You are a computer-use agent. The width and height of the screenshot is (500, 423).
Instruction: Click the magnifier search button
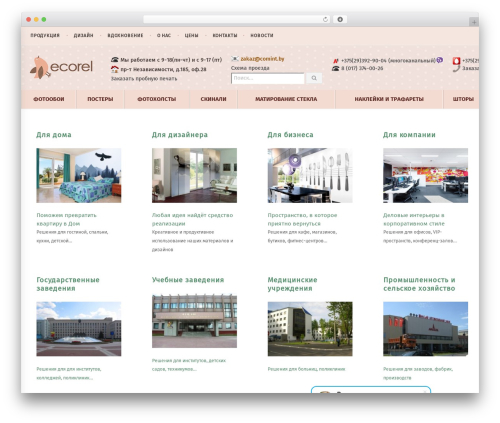tap(314, 78)
